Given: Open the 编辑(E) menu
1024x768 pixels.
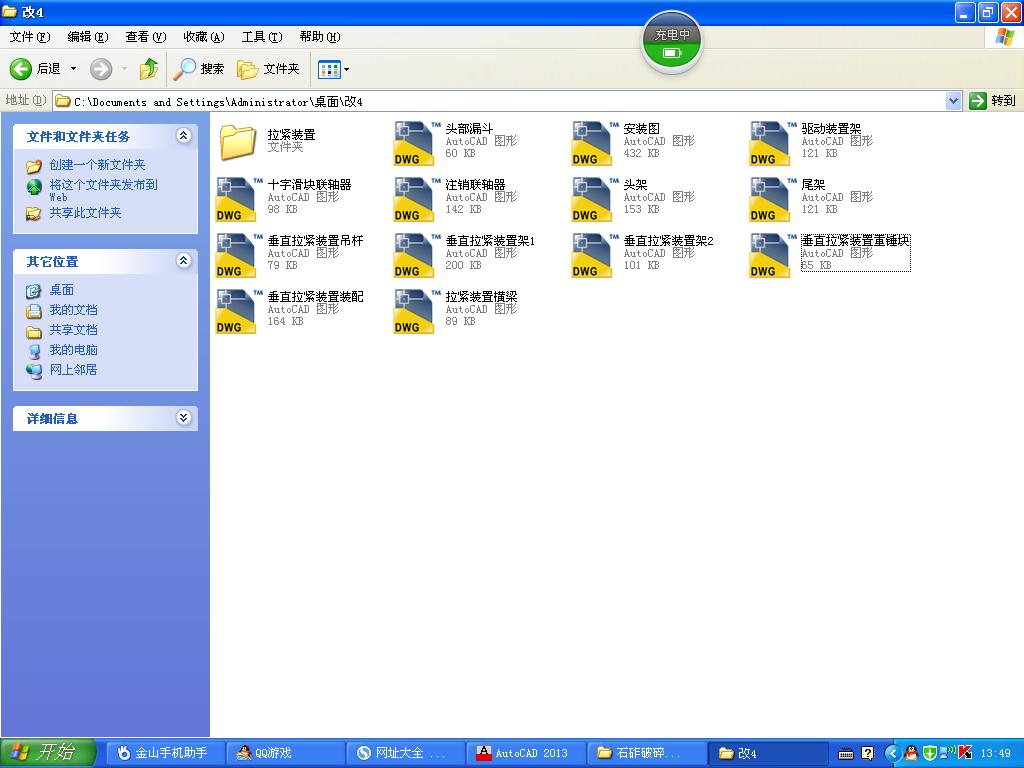Looking at the screenshot, I should click(x=88, y=37).
